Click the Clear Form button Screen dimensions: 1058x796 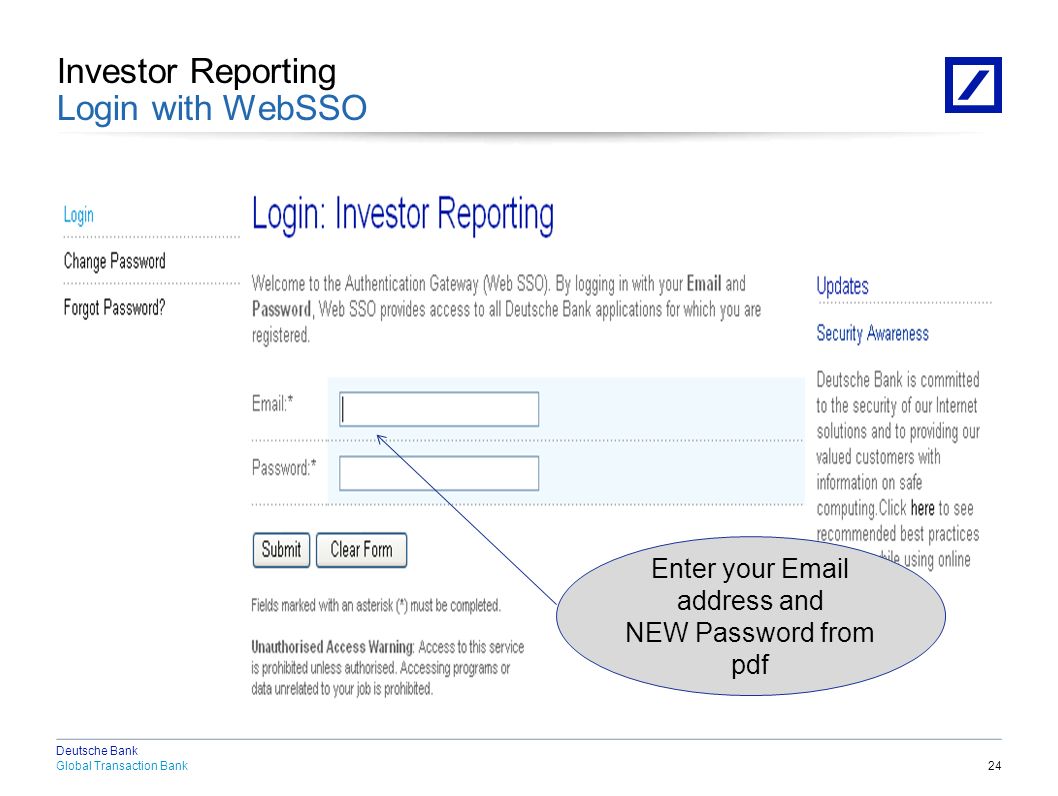coord(362,550)
